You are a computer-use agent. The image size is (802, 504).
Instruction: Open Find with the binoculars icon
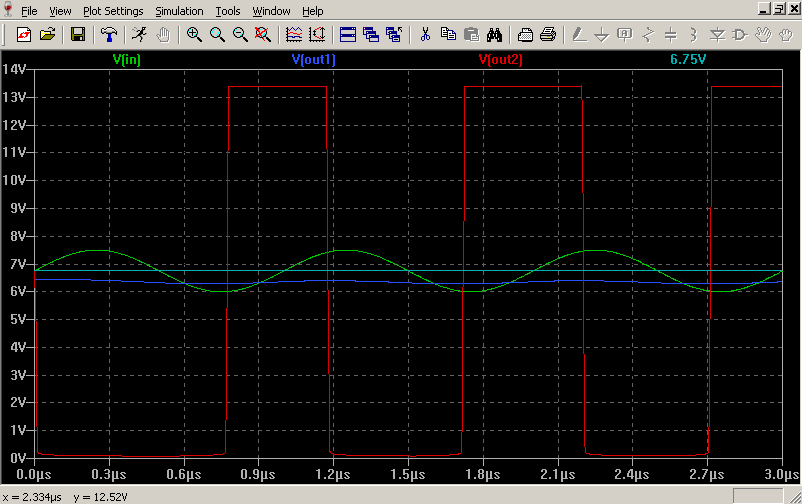coord(495,35)
